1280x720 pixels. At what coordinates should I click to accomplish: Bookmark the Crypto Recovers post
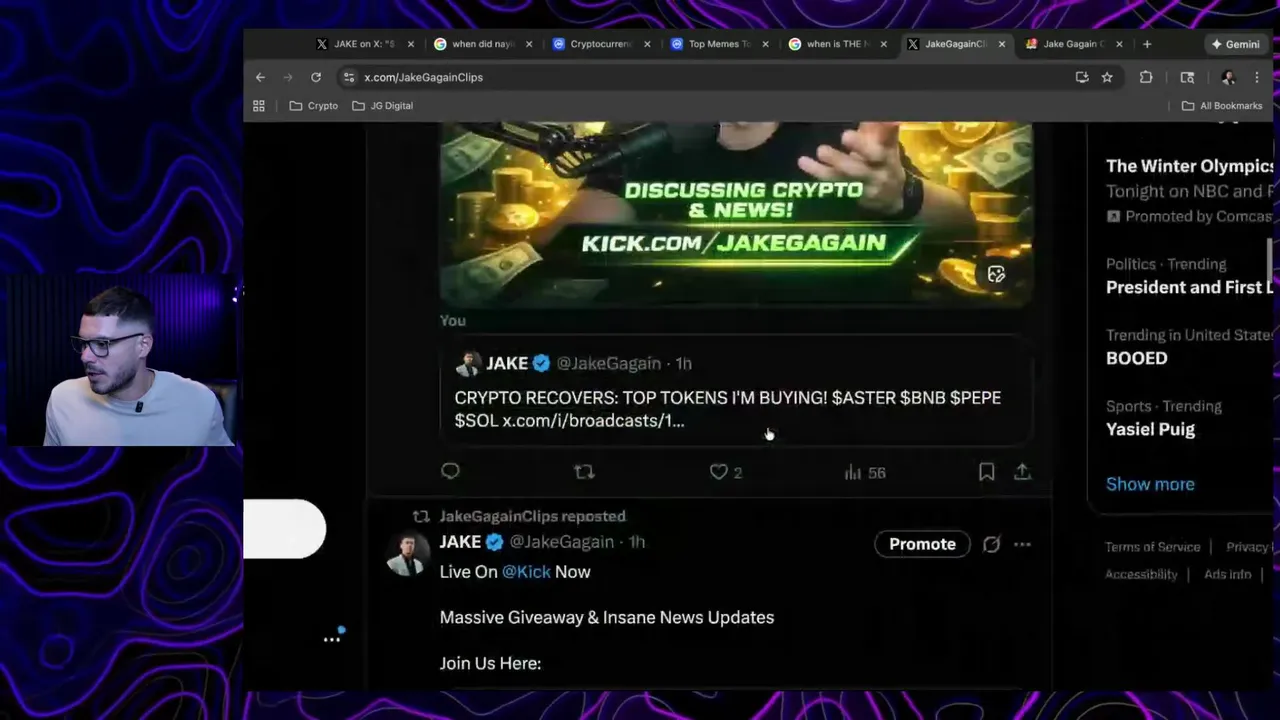[x=986, y=471]
